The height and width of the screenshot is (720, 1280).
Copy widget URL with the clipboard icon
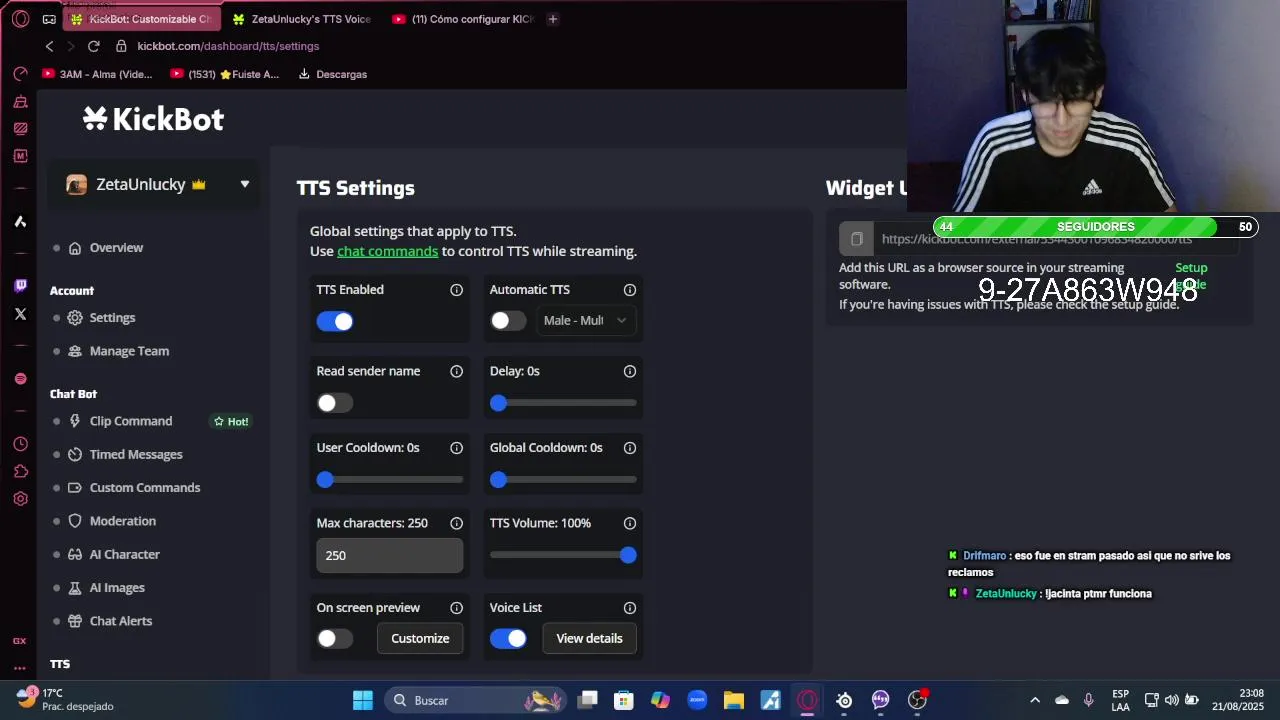point(857,239)
